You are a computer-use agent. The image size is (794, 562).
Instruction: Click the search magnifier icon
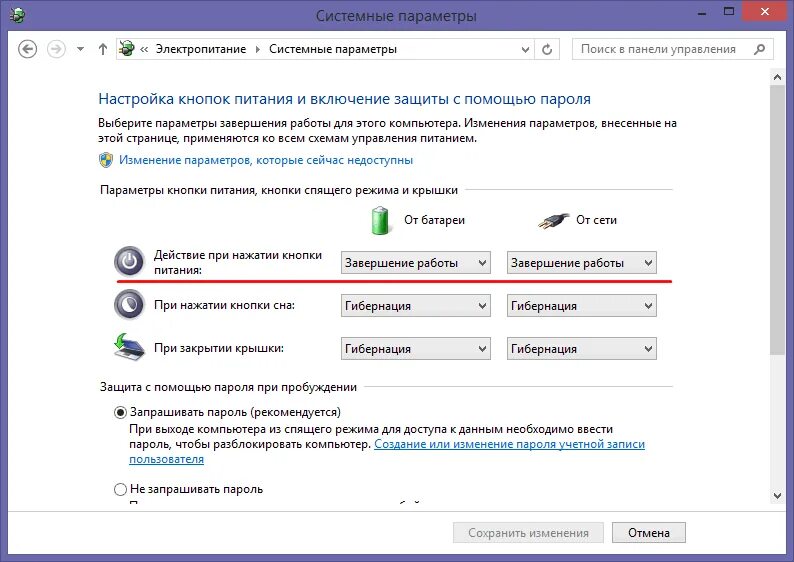(759, 49)
